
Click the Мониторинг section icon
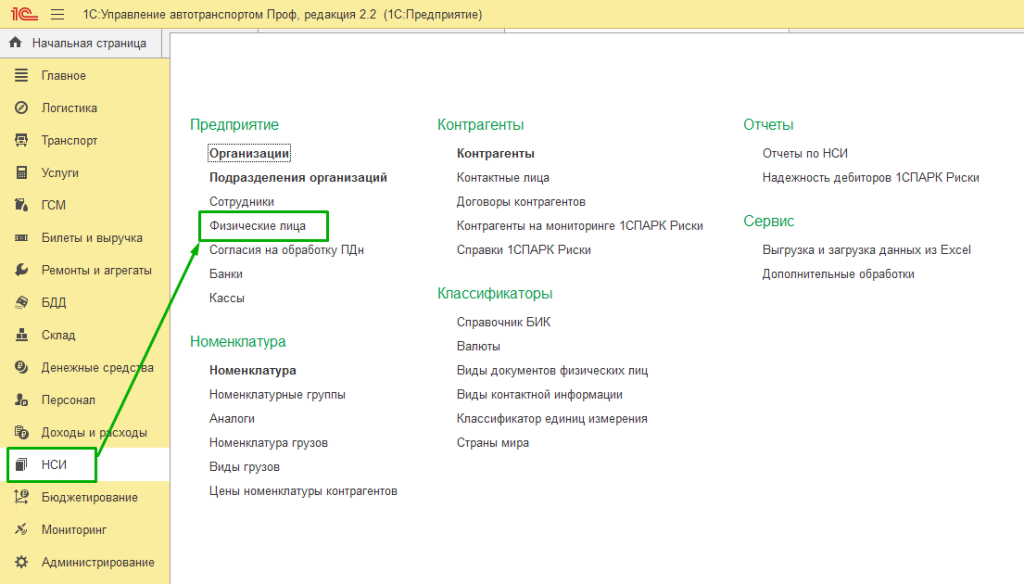click(x=21, y=530)
